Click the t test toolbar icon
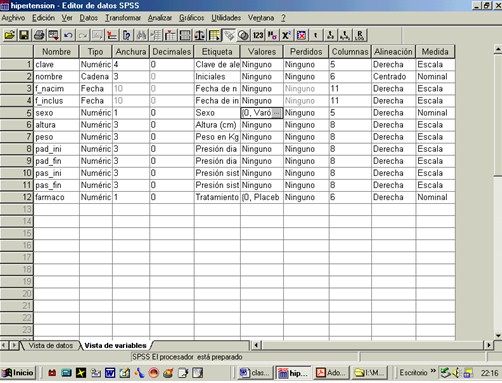Image resolution: width=502 pixels, height=383 pixels. click(x=316, y=35)
